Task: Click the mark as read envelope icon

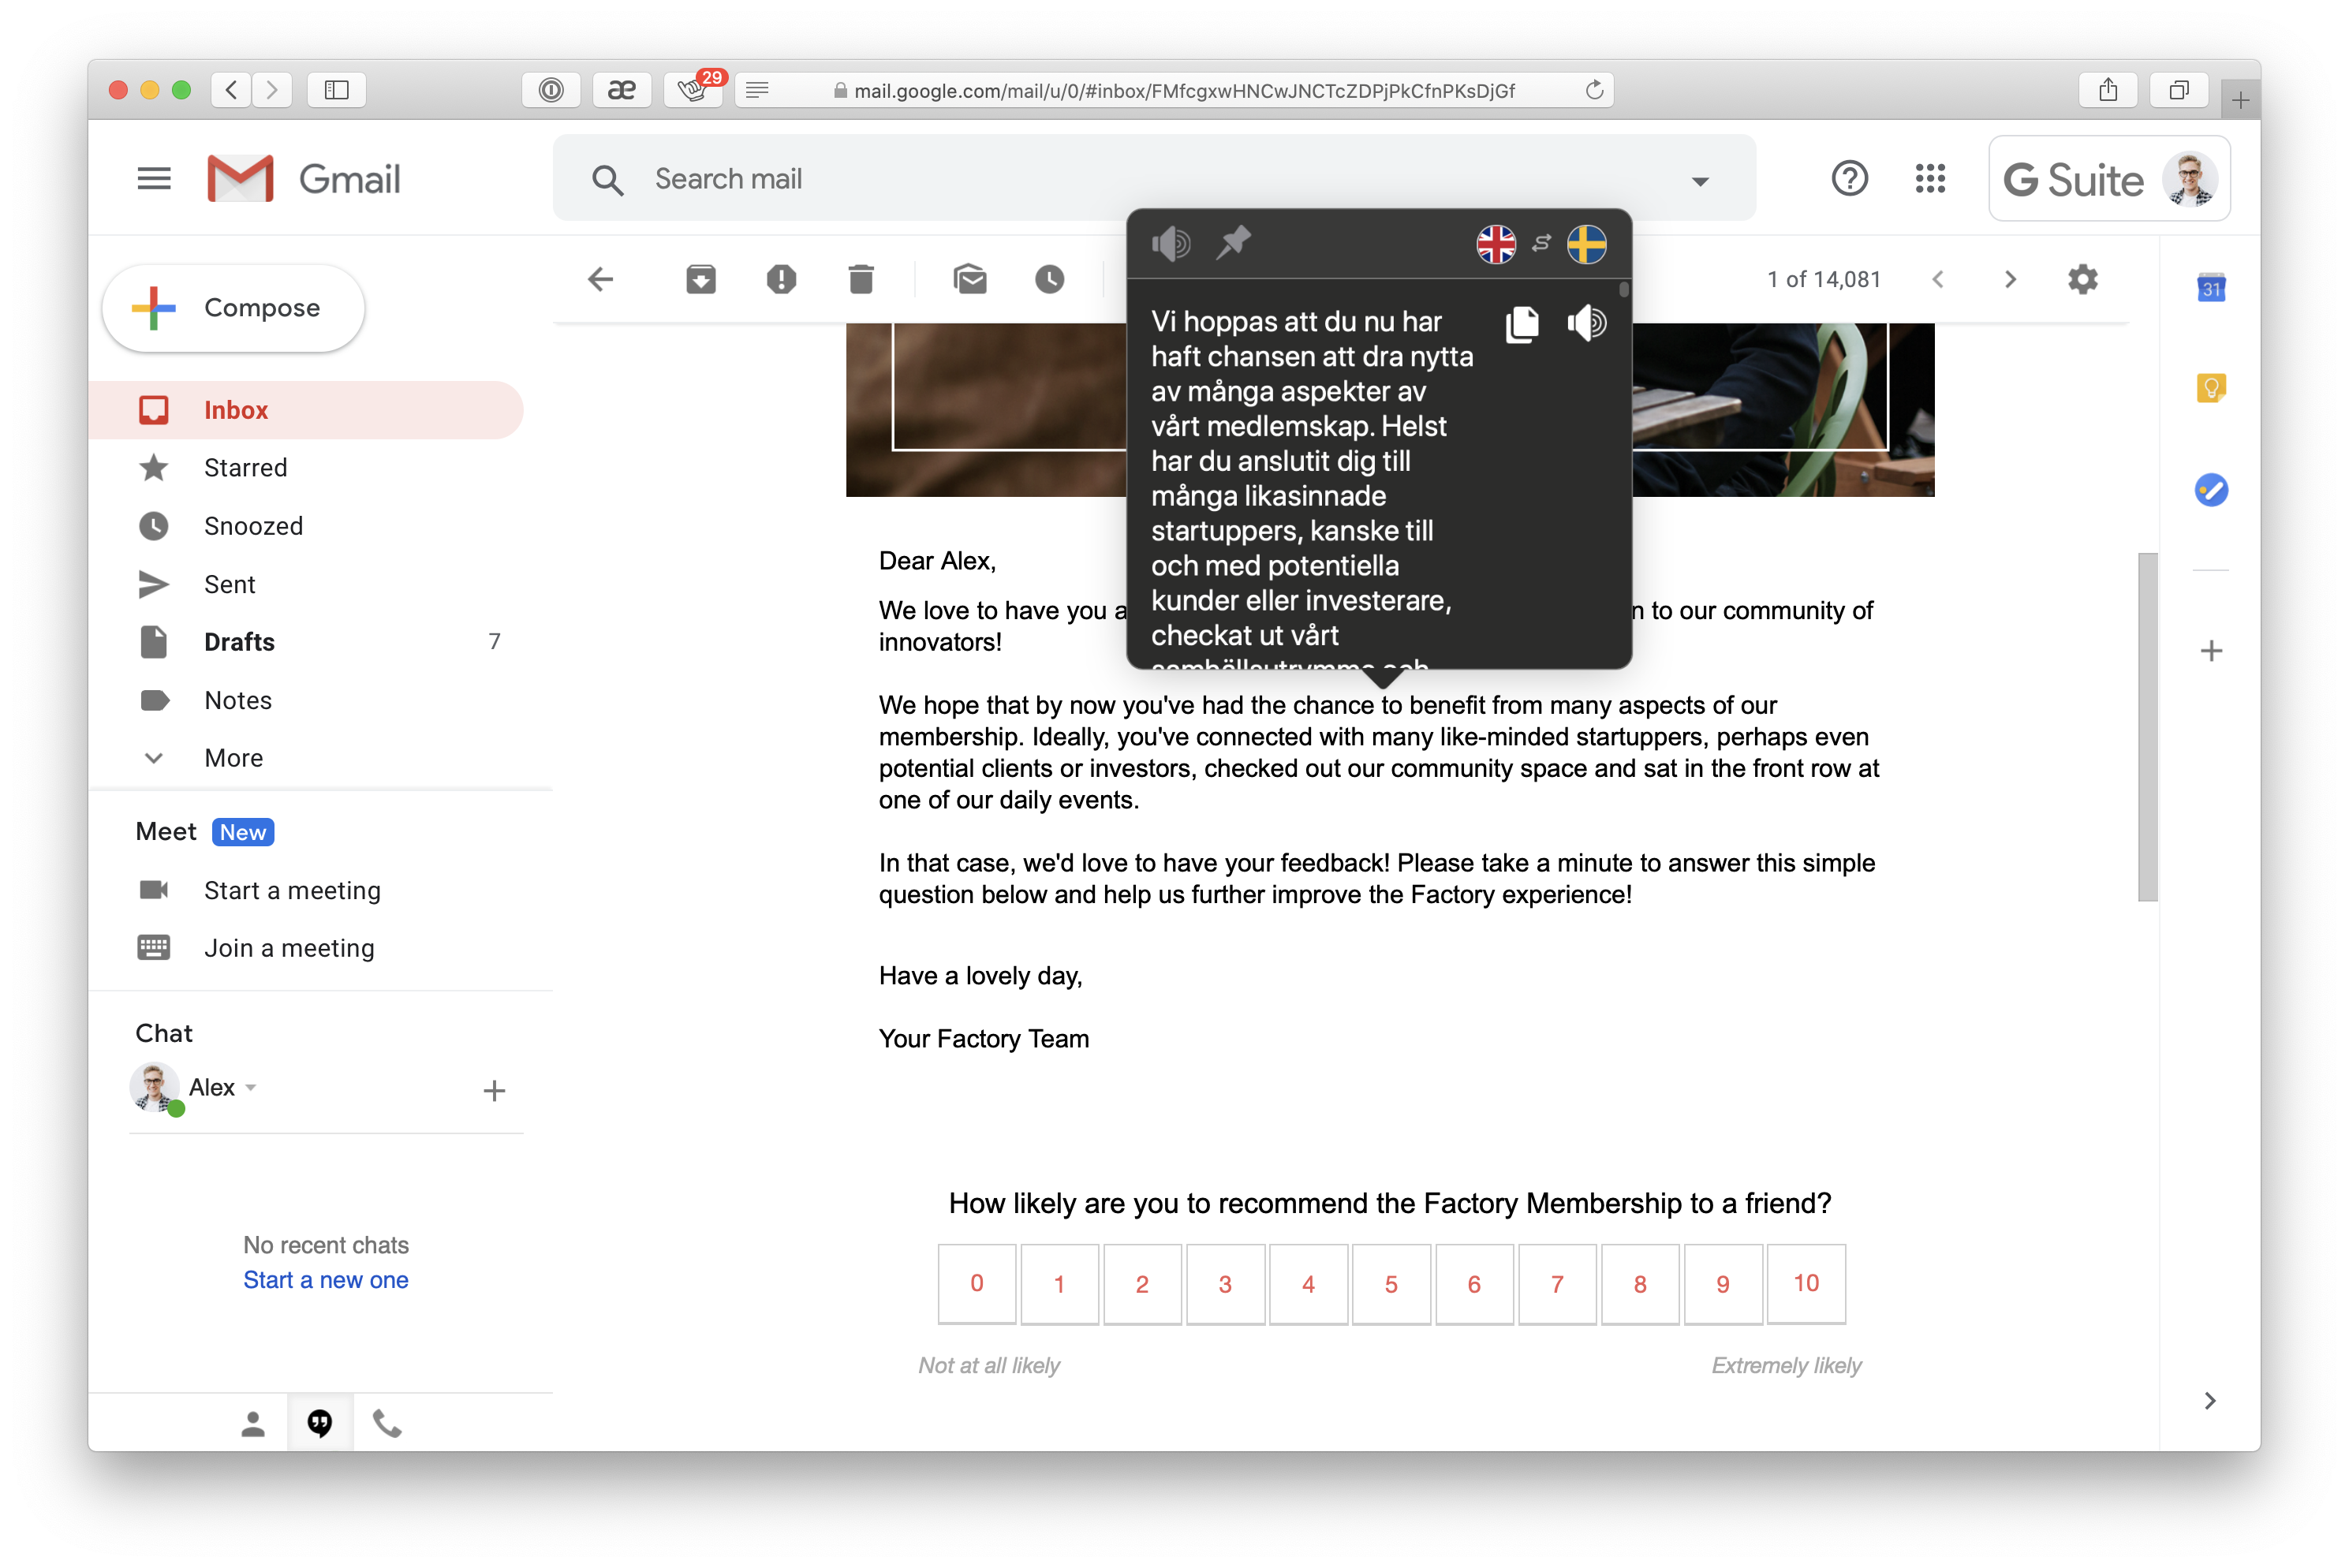Action: (968, 278)
